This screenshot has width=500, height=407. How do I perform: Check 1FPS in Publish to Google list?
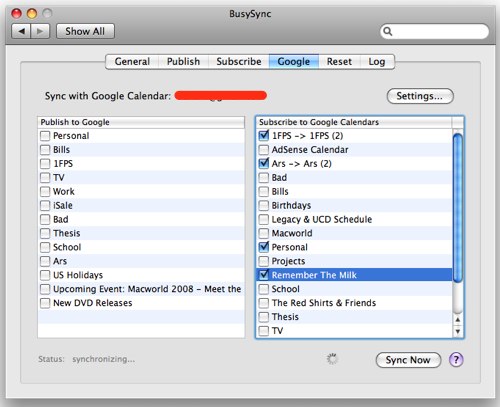45,164
